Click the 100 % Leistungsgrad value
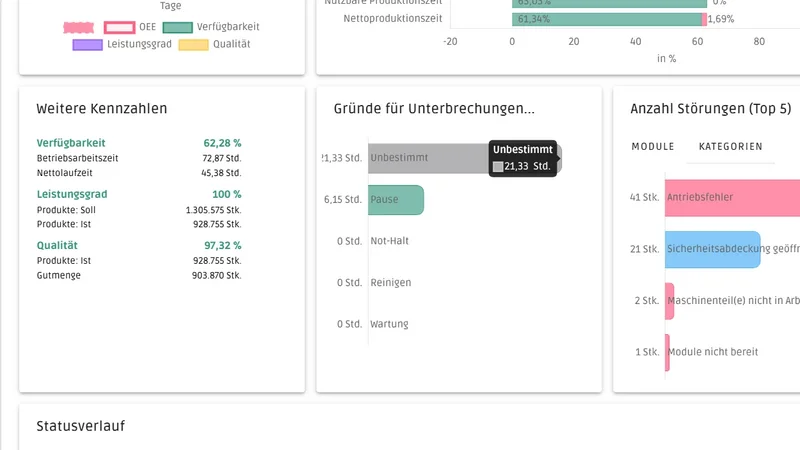This screenshot has height=450, width=800. tap(227, 194)
